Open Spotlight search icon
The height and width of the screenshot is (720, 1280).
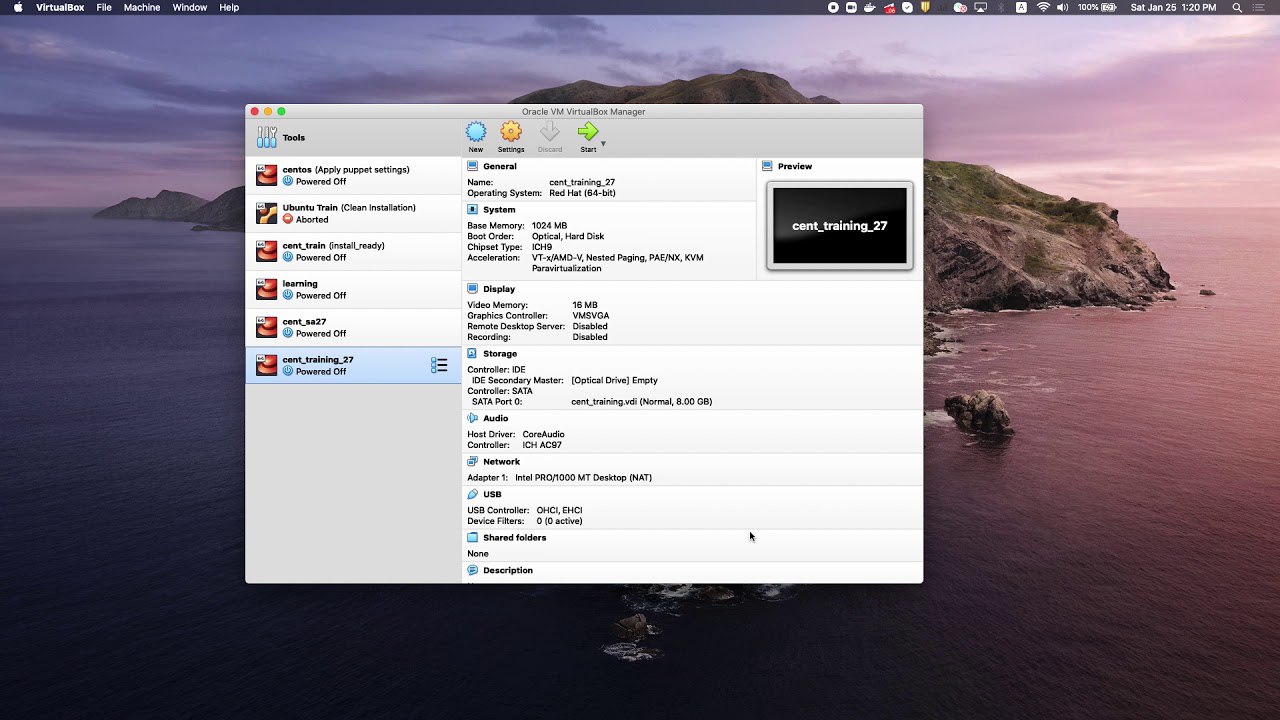(x=1237, y=7)
